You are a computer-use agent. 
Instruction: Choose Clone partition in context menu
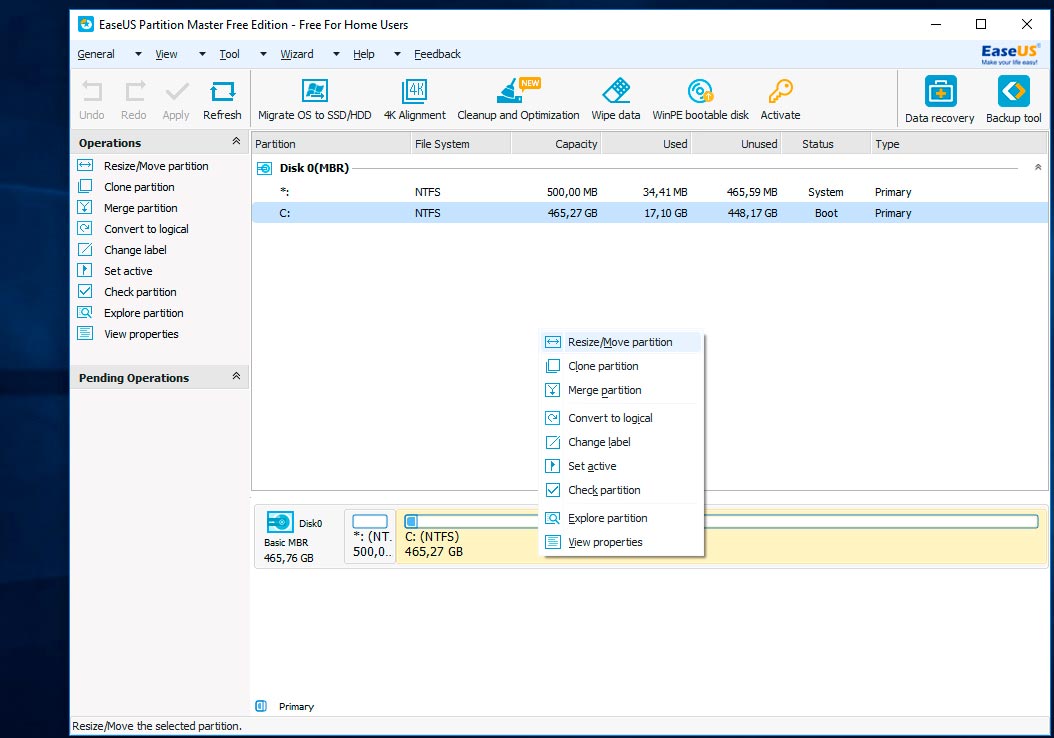(621, 366)
